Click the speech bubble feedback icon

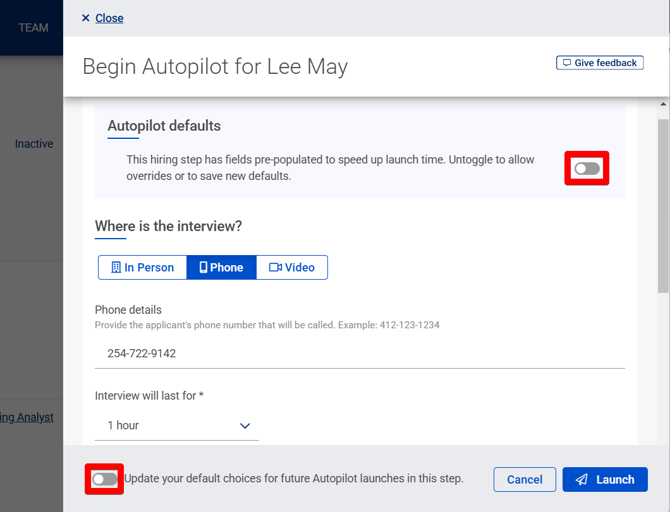tap(566, 63)
